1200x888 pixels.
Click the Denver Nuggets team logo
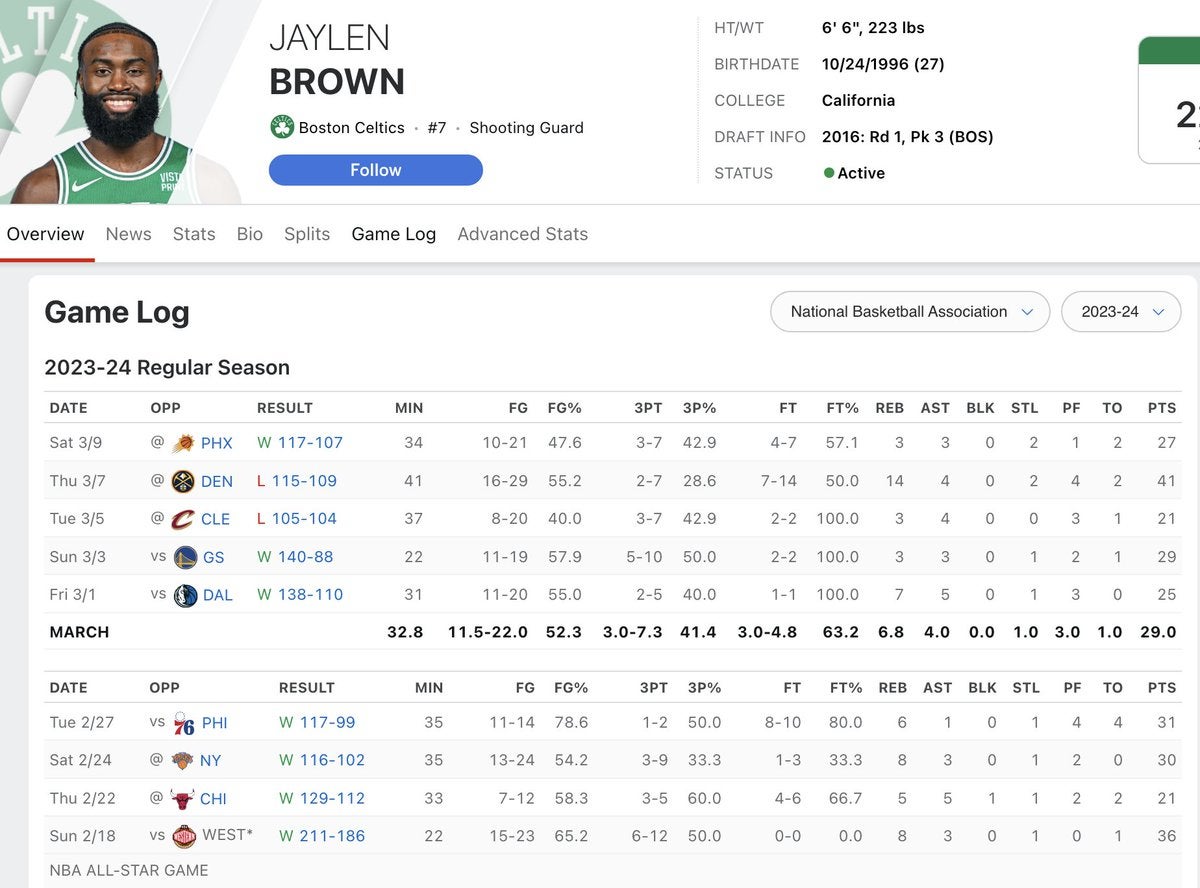click(182, 481)
